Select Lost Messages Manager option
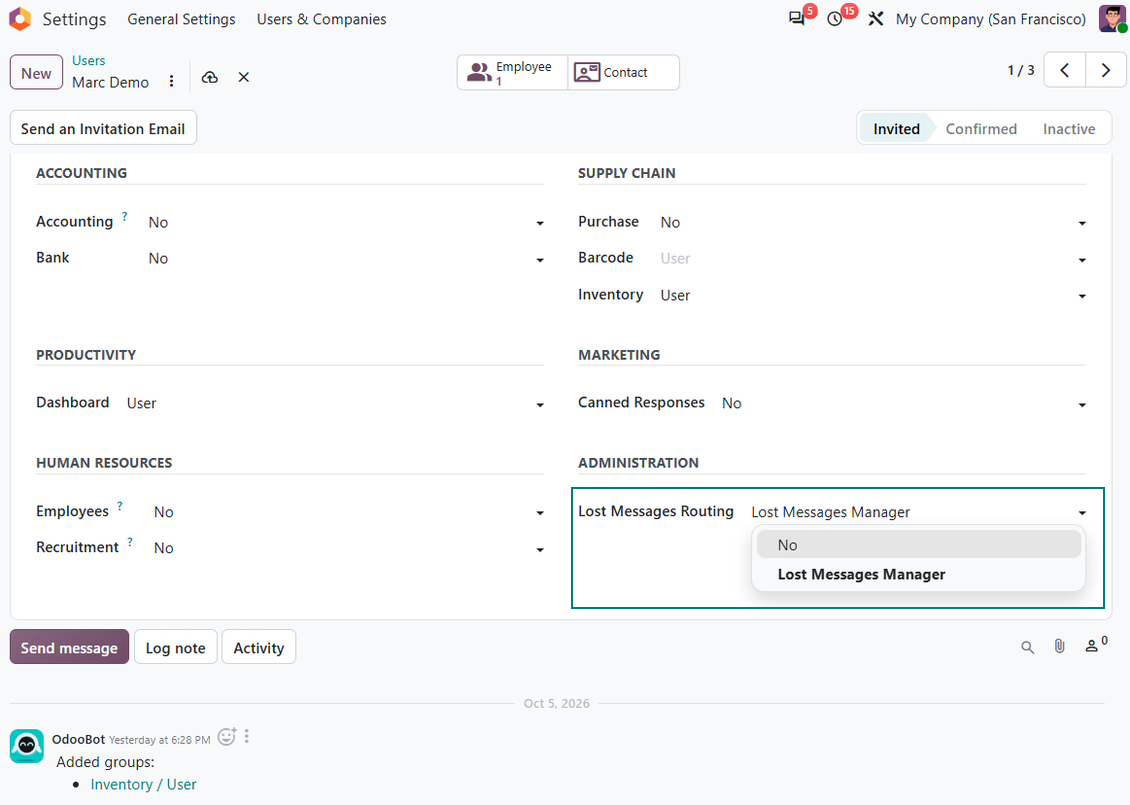 918,574
